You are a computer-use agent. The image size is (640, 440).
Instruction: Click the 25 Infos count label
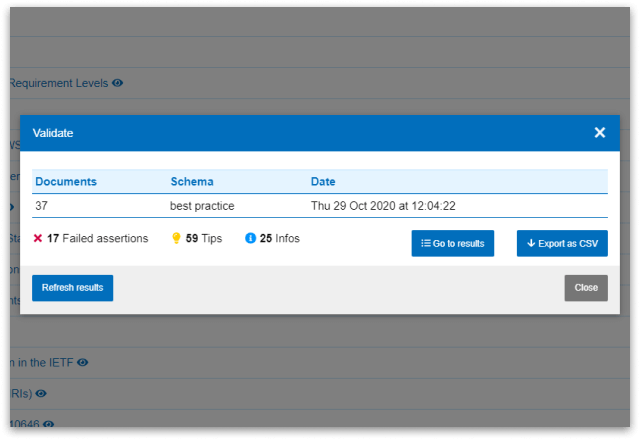pos(280,239)
